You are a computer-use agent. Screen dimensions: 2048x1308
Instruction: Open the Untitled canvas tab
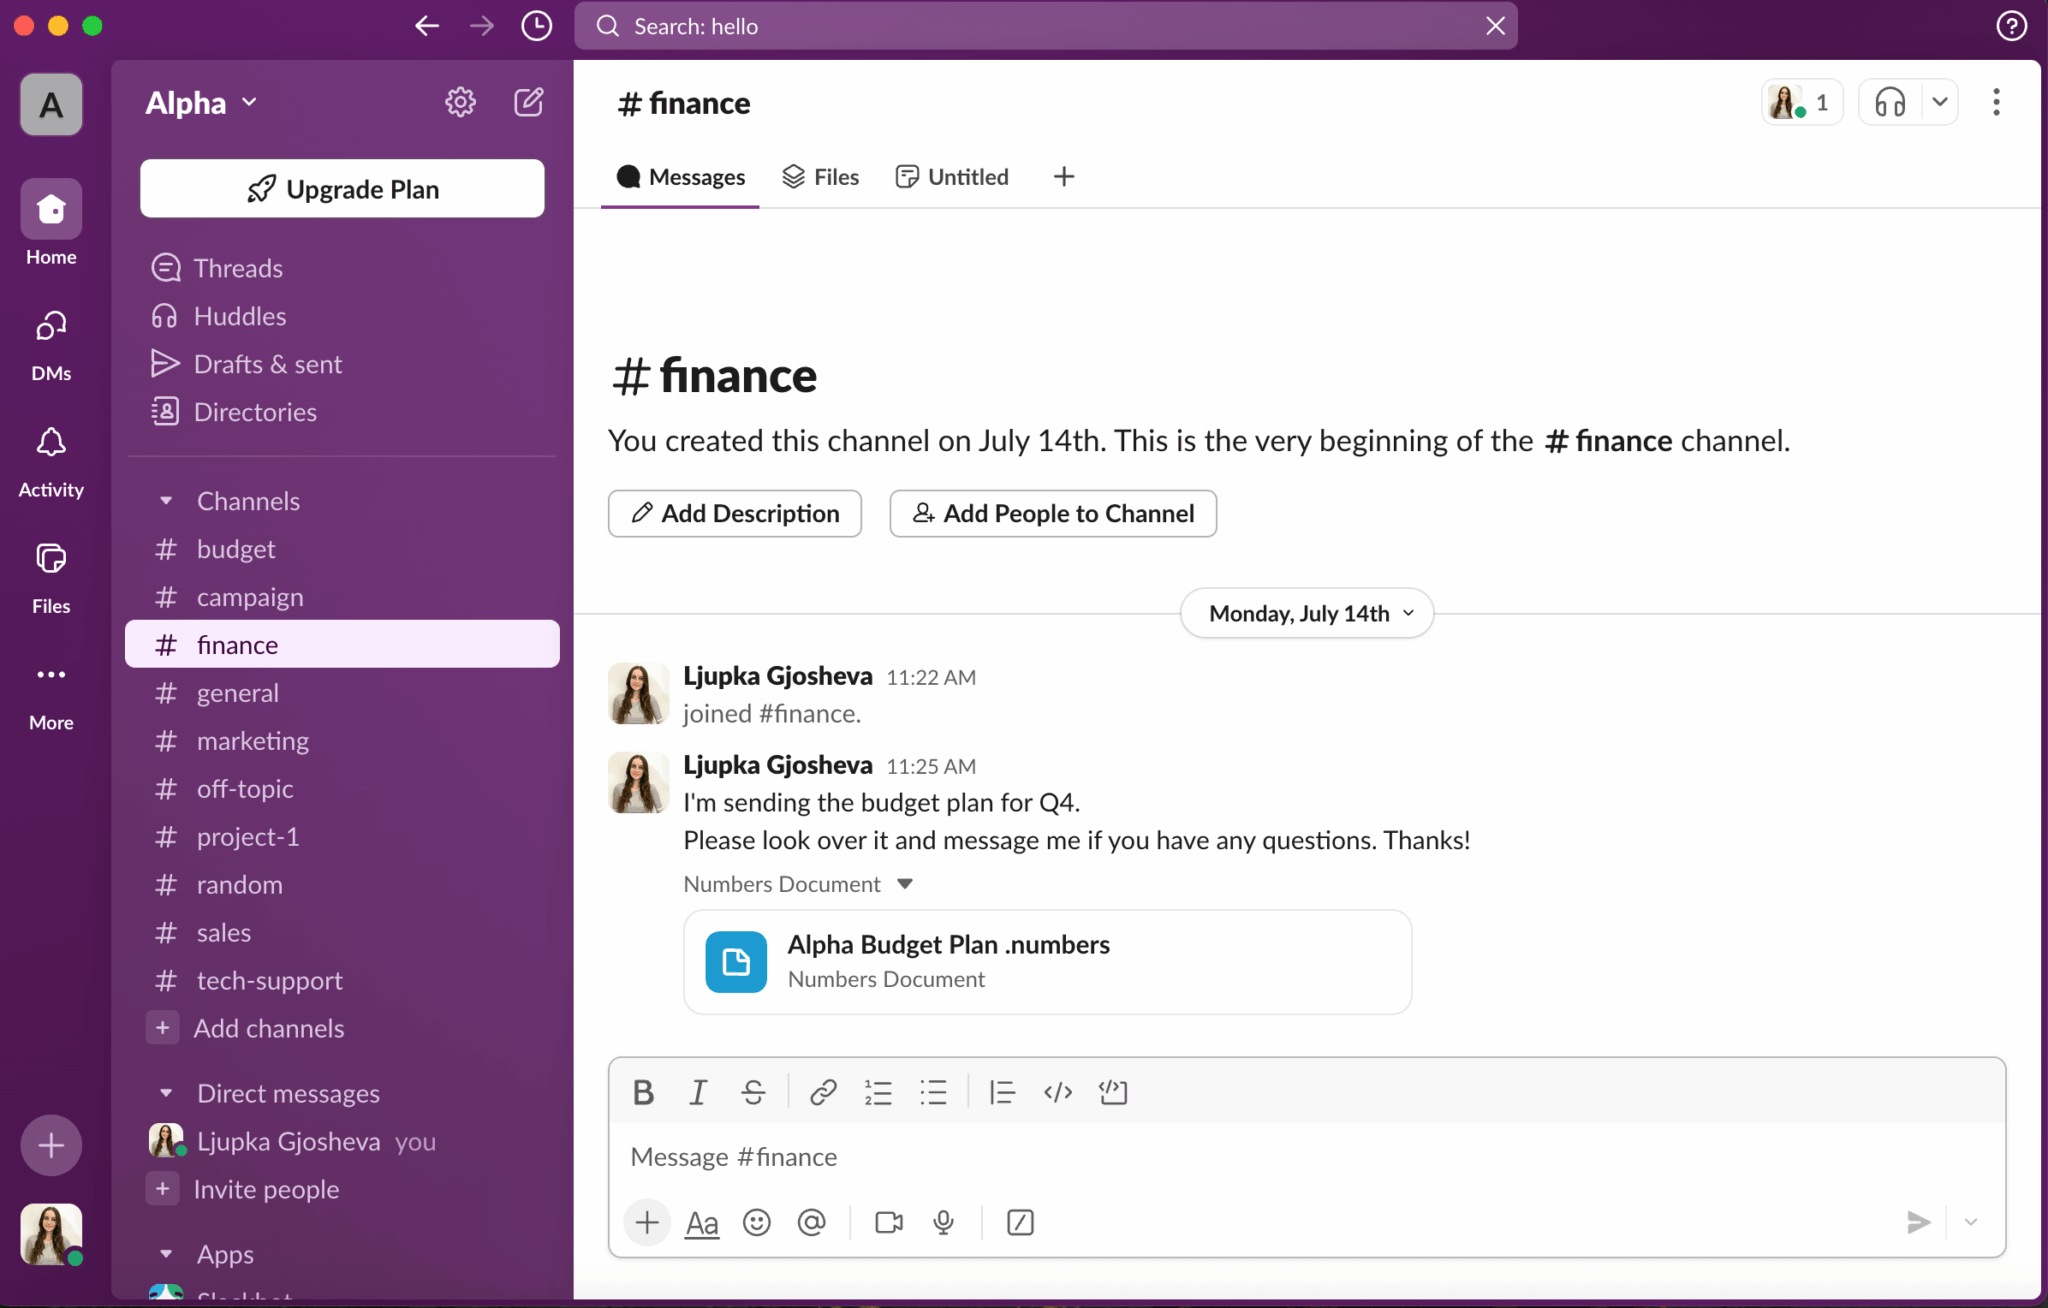tap(951, 176)
